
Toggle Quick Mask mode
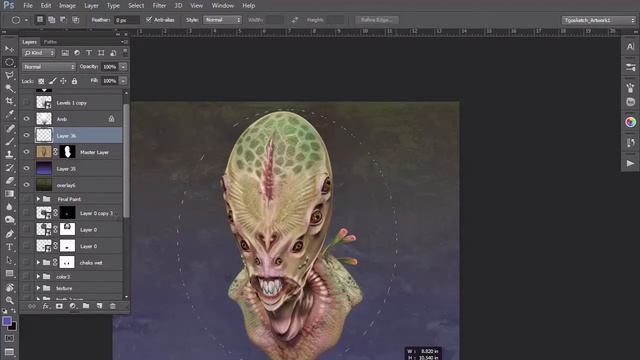point(9,338)
